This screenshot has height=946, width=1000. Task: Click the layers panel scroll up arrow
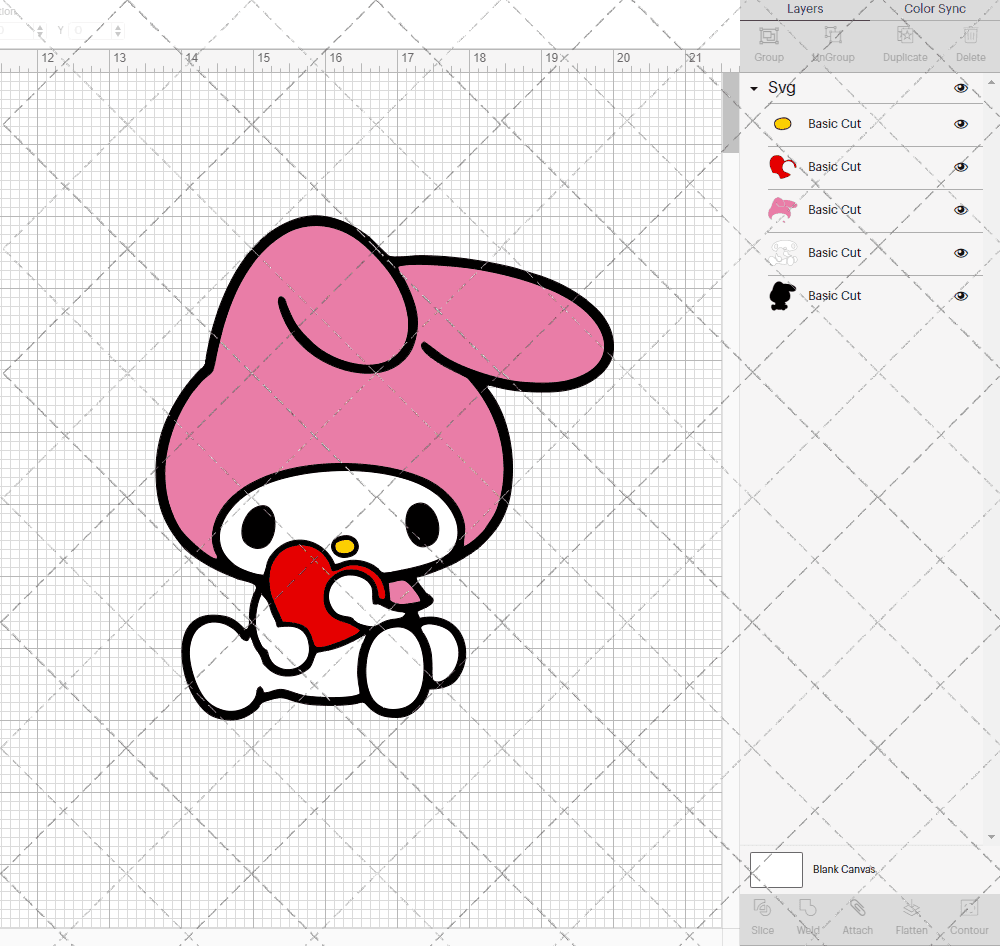990,84
